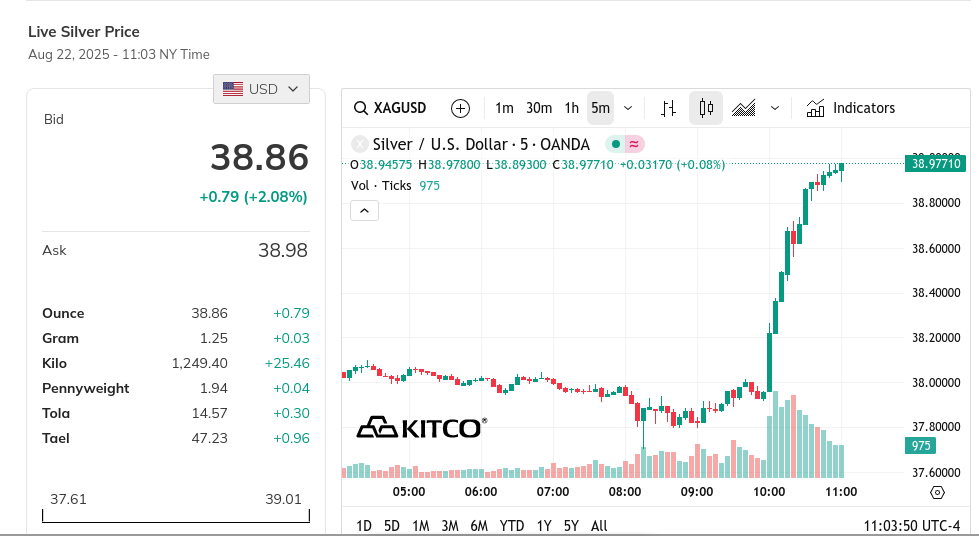The image size is (979, 536).
Task: Click the Kilo change +25.46
Action: click(287, 363)
